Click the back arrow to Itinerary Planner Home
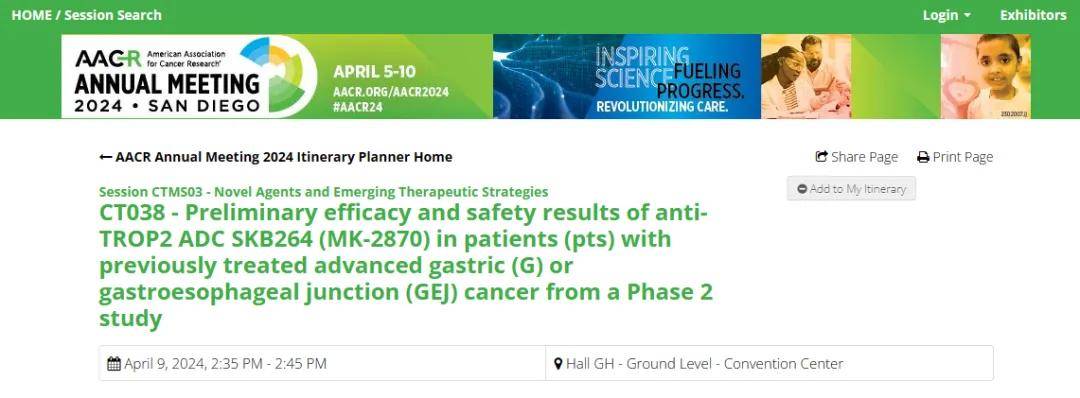 point(105,157)
